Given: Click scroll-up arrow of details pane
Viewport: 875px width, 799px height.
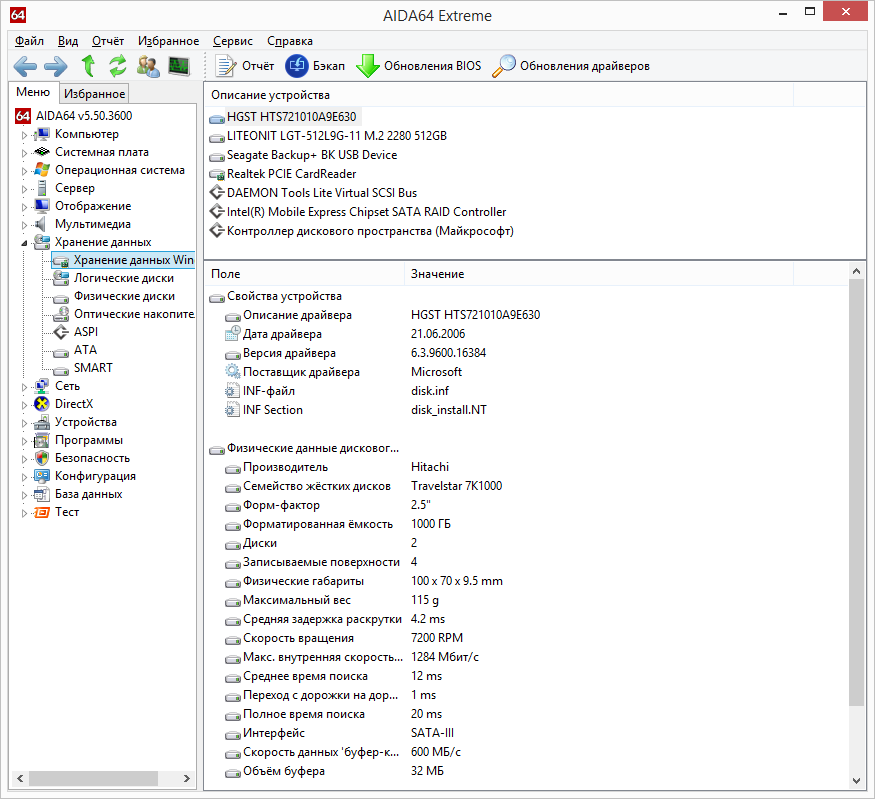Looking at the screenshot, I should (x=857, y=271).
